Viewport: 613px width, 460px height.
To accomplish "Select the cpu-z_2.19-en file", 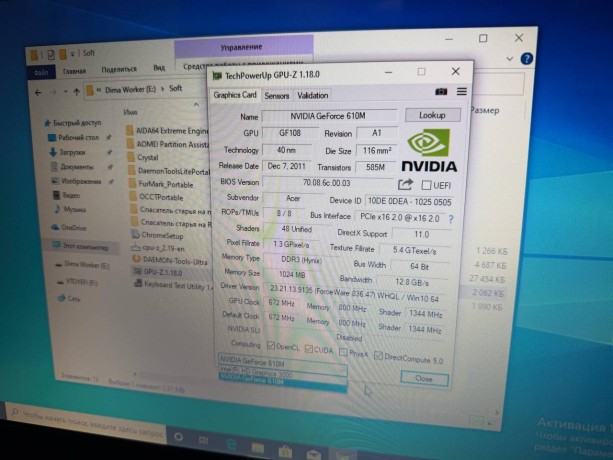I will click(158, 248).
